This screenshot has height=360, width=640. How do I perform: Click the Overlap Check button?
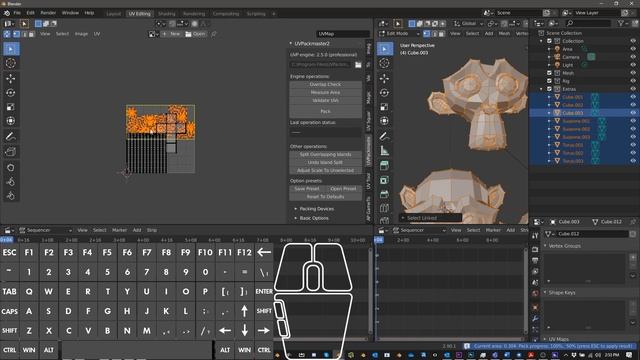(x=325, y=84)
